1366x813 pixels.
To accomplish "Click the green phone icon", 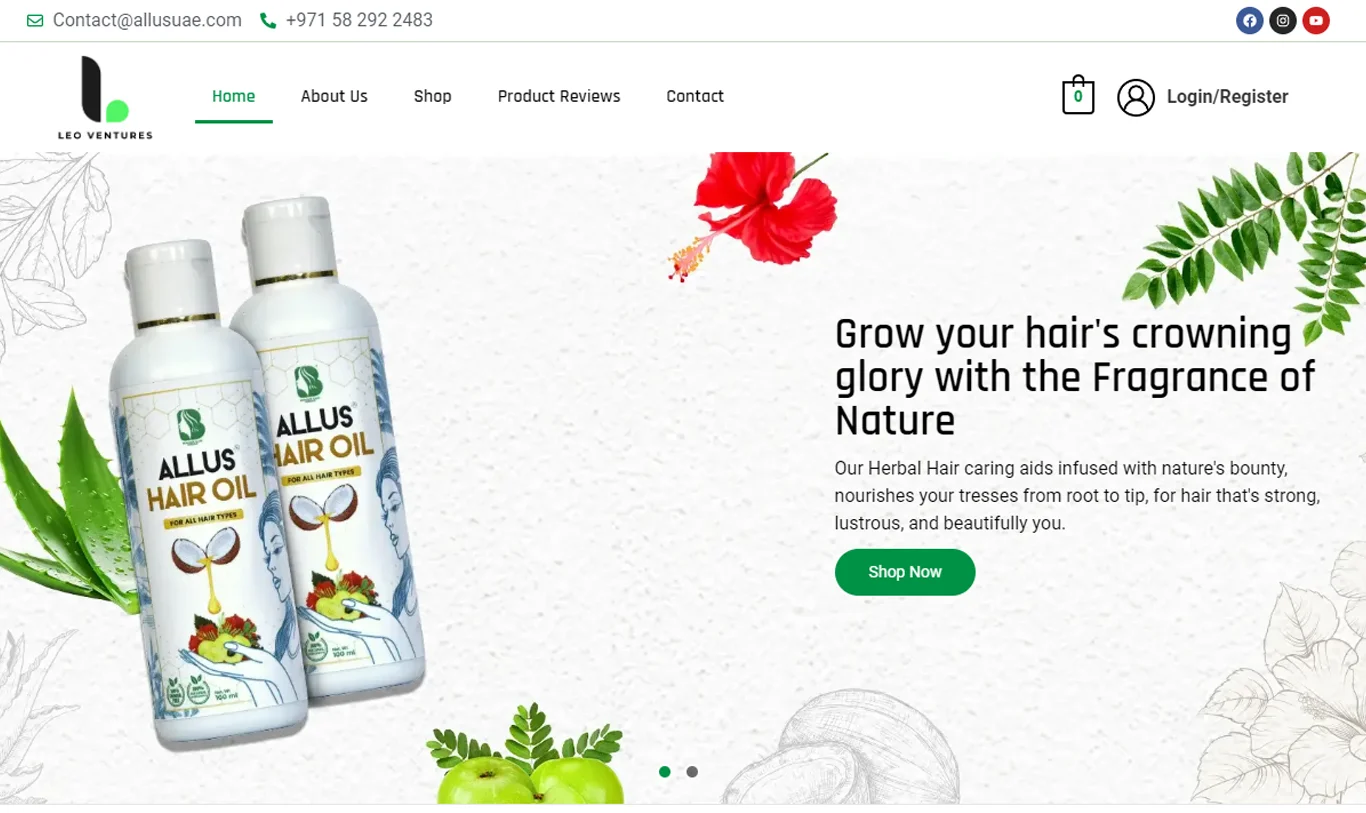I will 268,20.
